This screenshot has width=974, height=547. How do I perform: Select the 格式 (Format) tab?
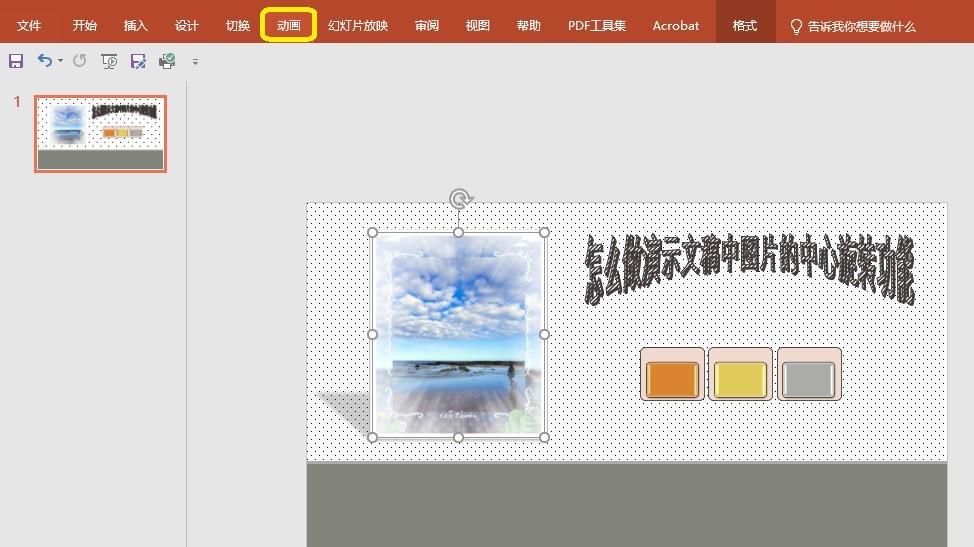pos(745,26)
